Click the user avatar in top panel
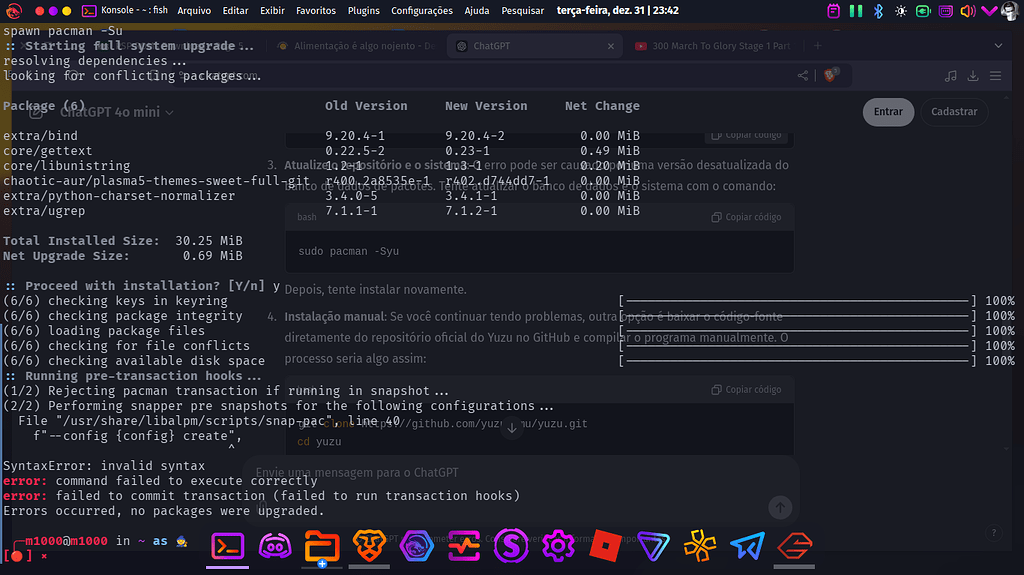Image resolution: width=1024 pixels, height=575 pixels. click(x=1010, y=10)
